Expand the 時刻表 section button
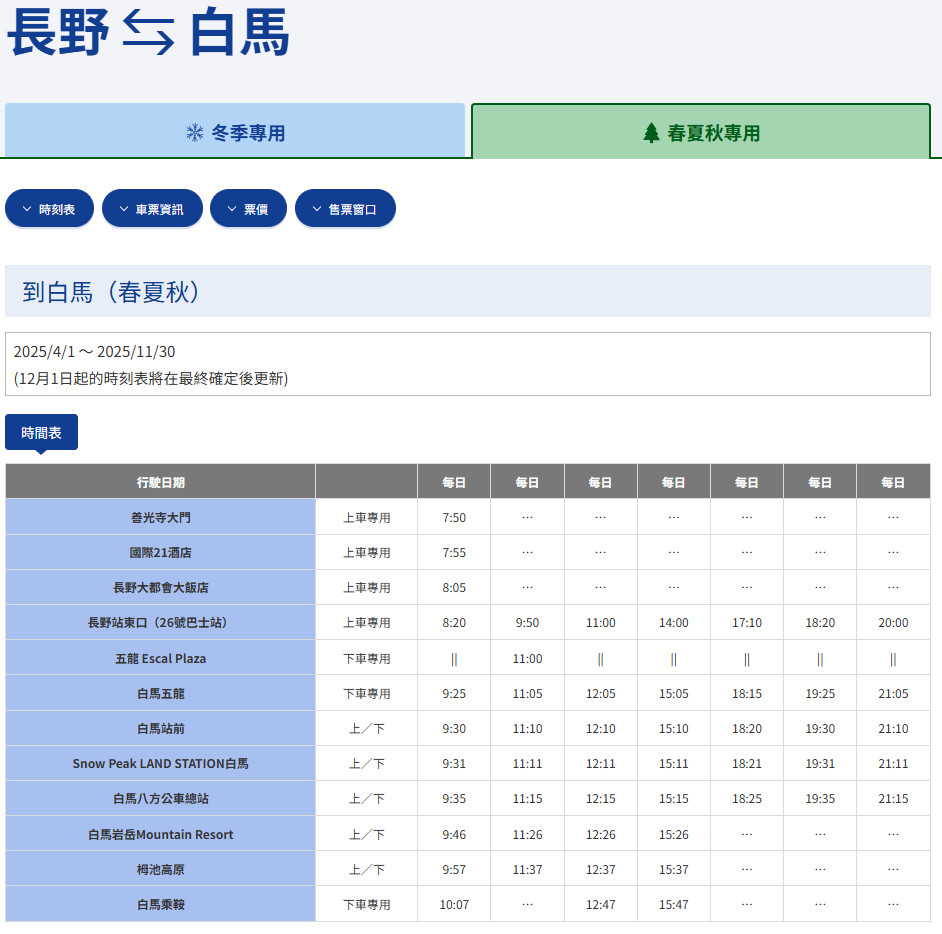Screen dimensions: 942x934 (49, 209)
